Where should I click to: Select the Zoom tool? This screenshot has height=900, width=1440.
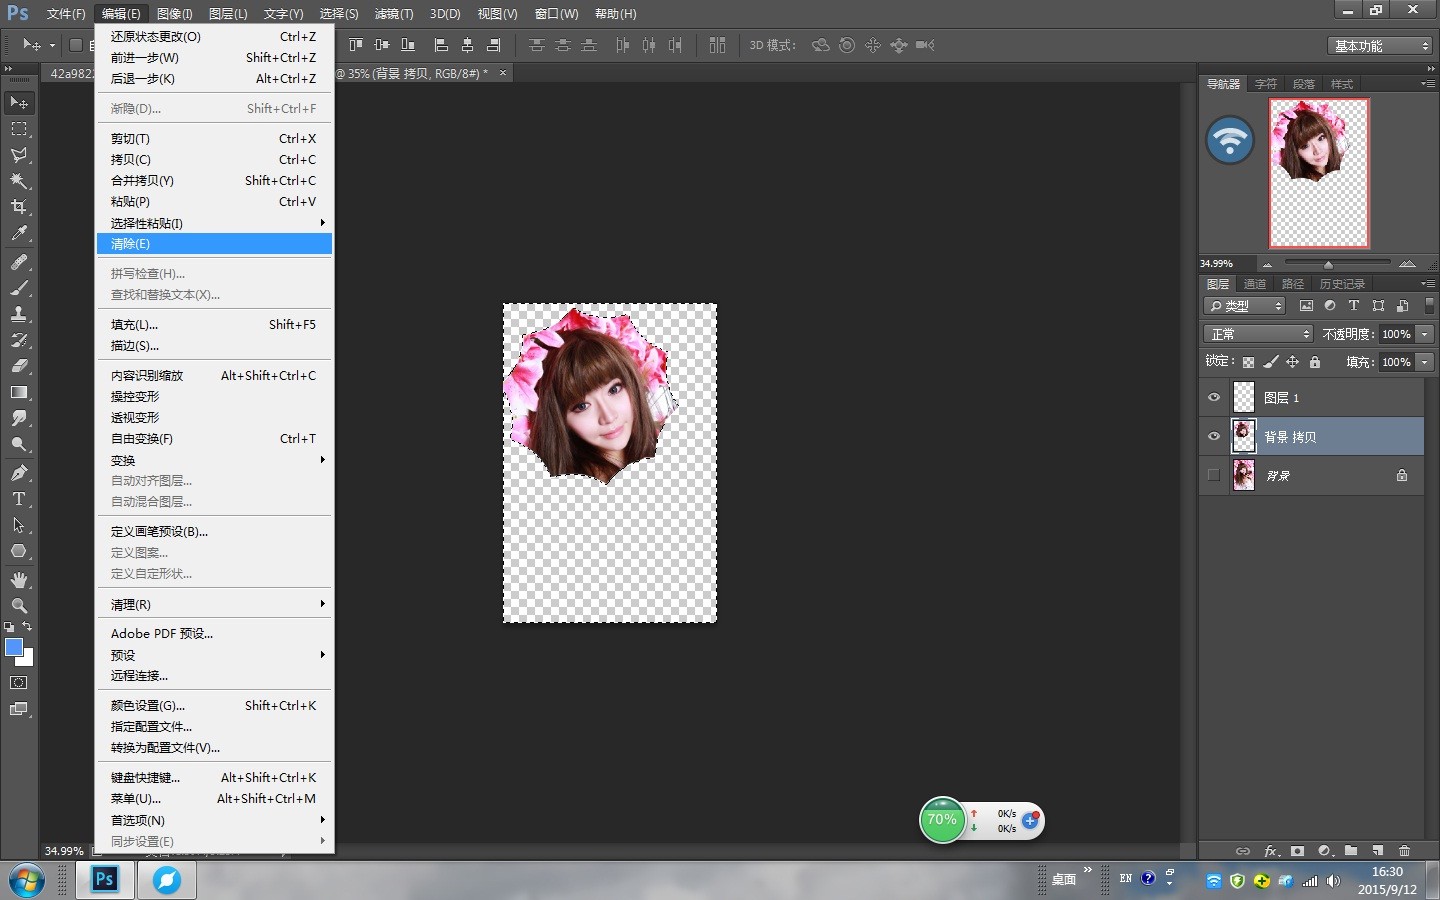click(x=19, y=606)
